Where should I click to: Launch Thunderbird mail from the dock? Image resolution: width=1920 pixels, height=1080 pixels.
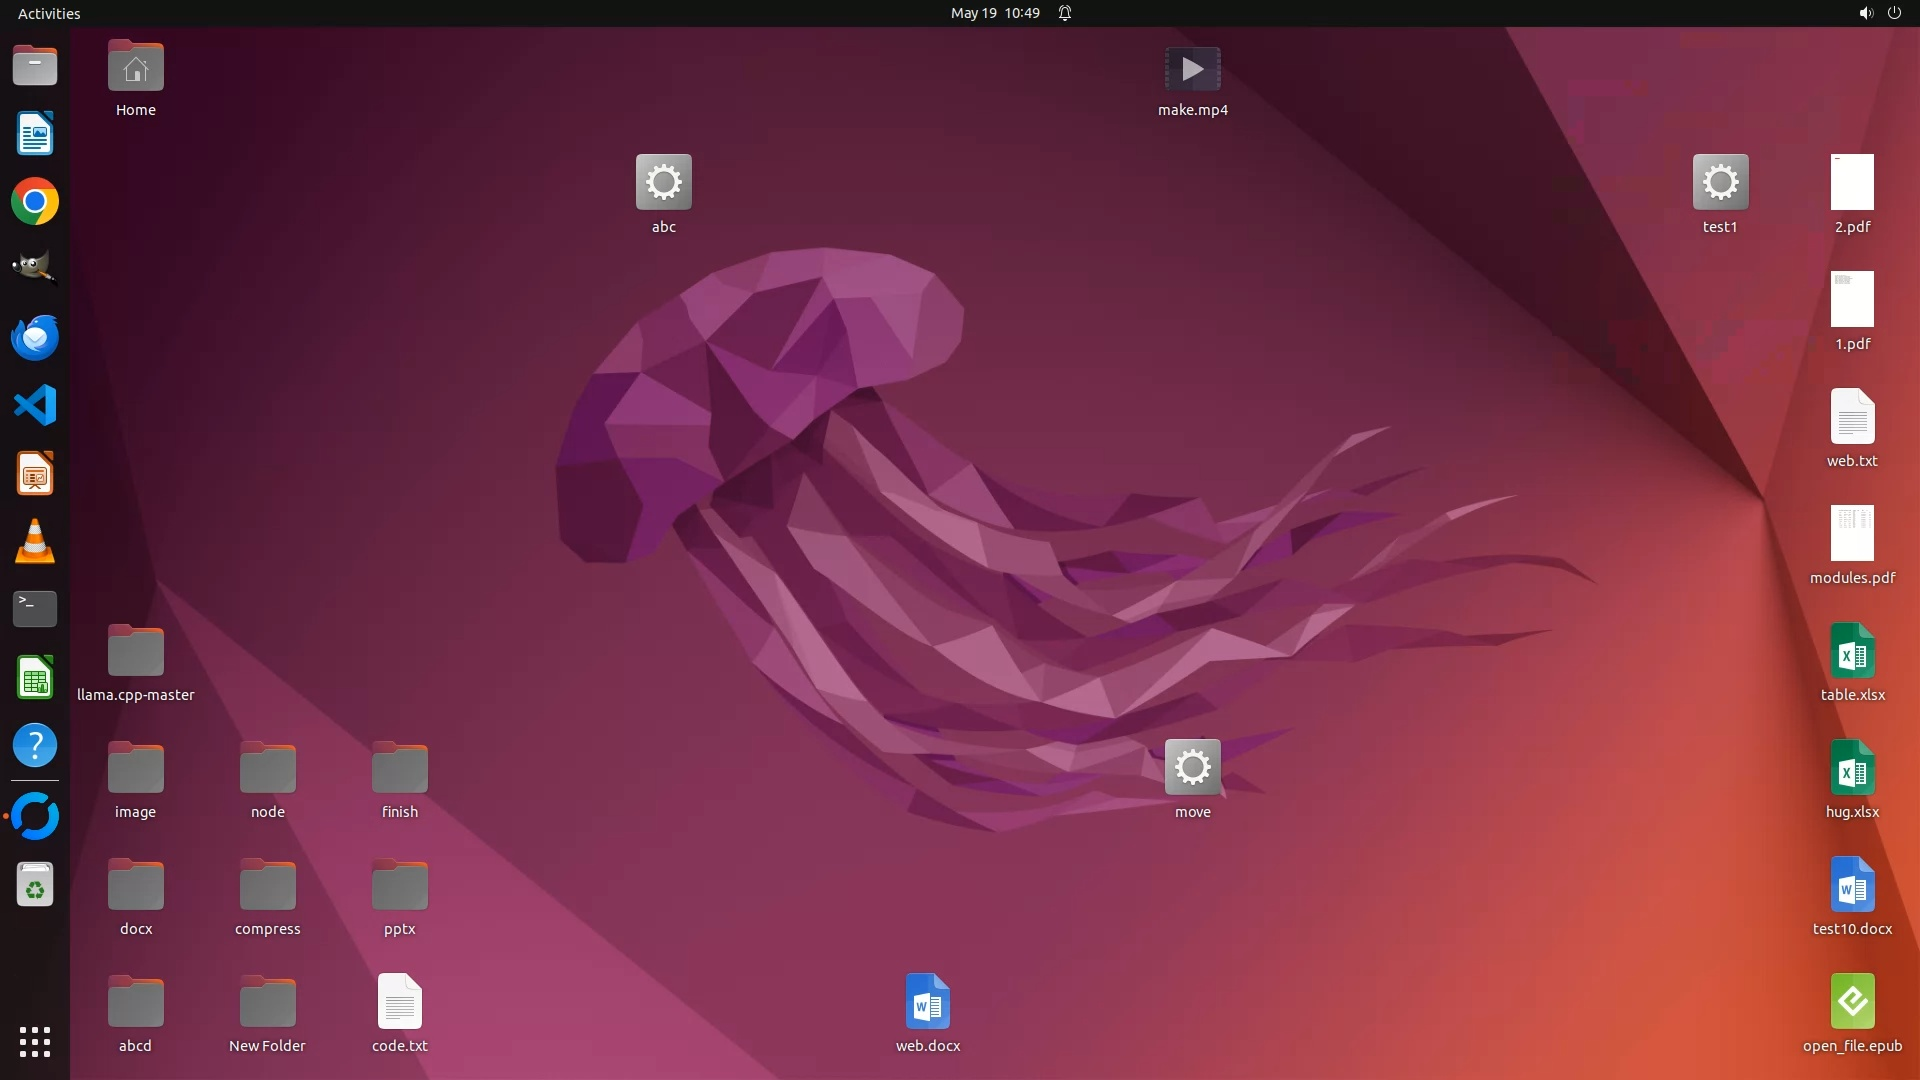click(x=35, y=338)
